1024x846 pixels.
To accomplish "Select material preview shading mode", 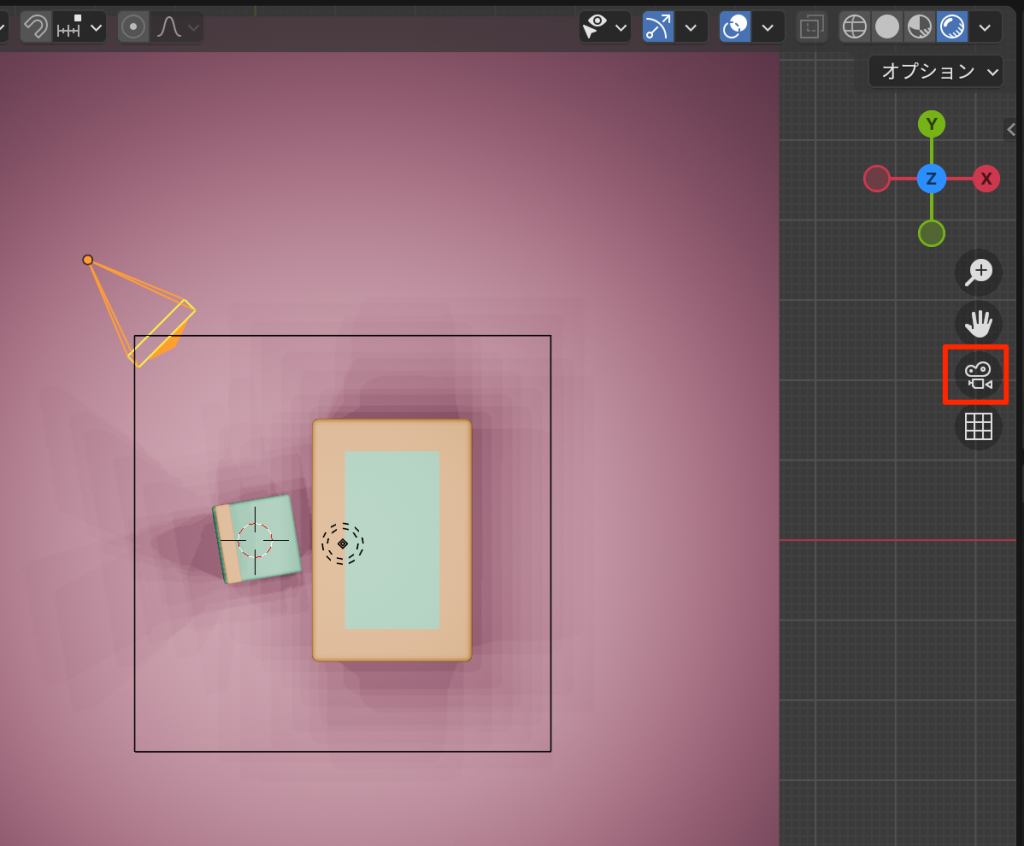I will [919, 26].
